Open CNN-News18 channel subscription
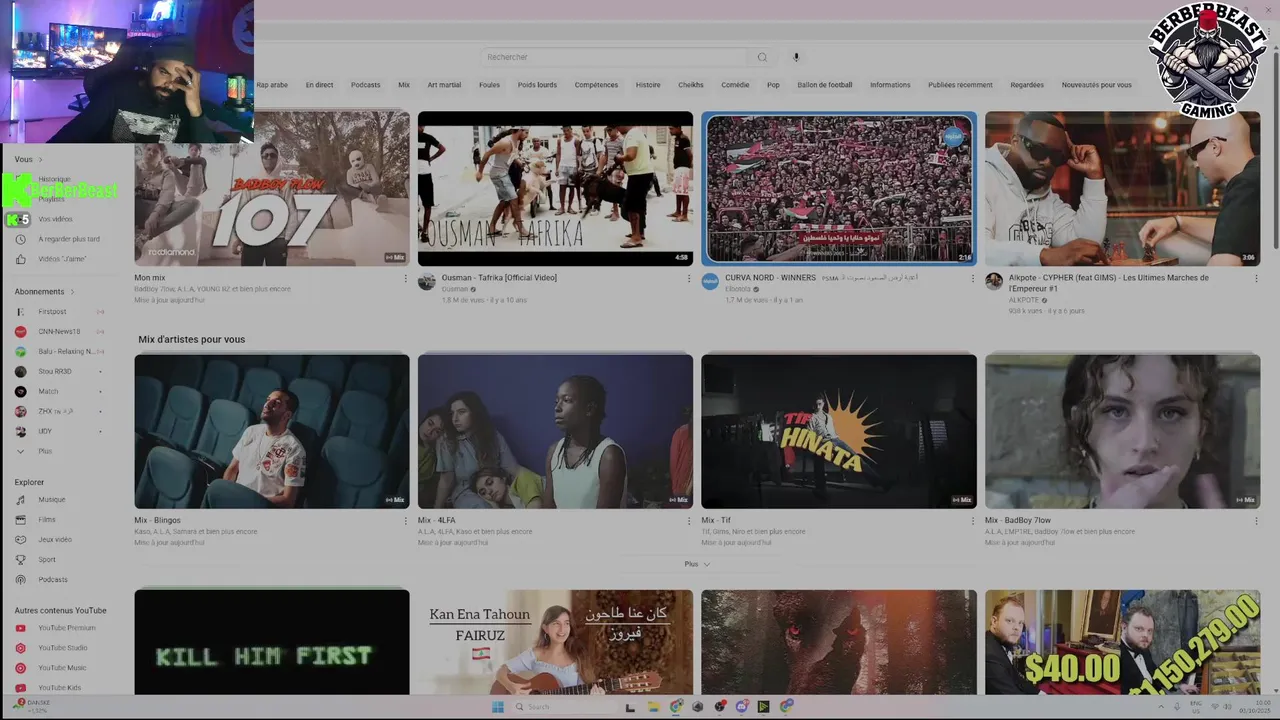The height and width of the screenshot is (720, 1280). [x=60, y=332]
